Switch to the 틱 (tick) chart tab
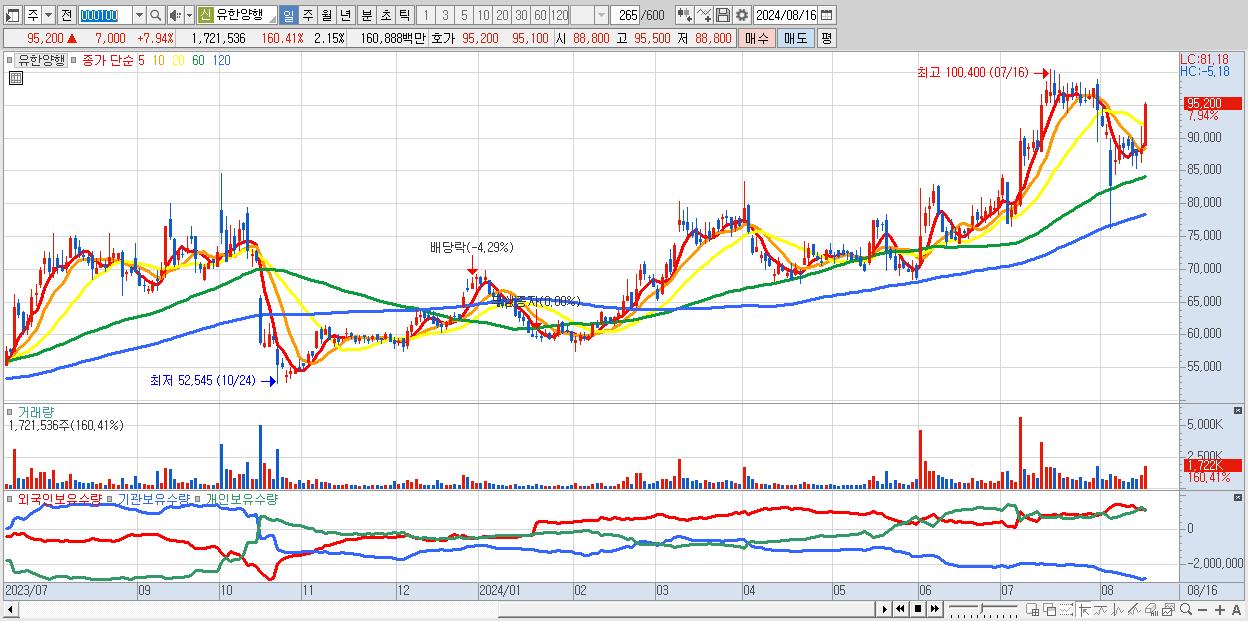1248x621 pixels. 404,15
